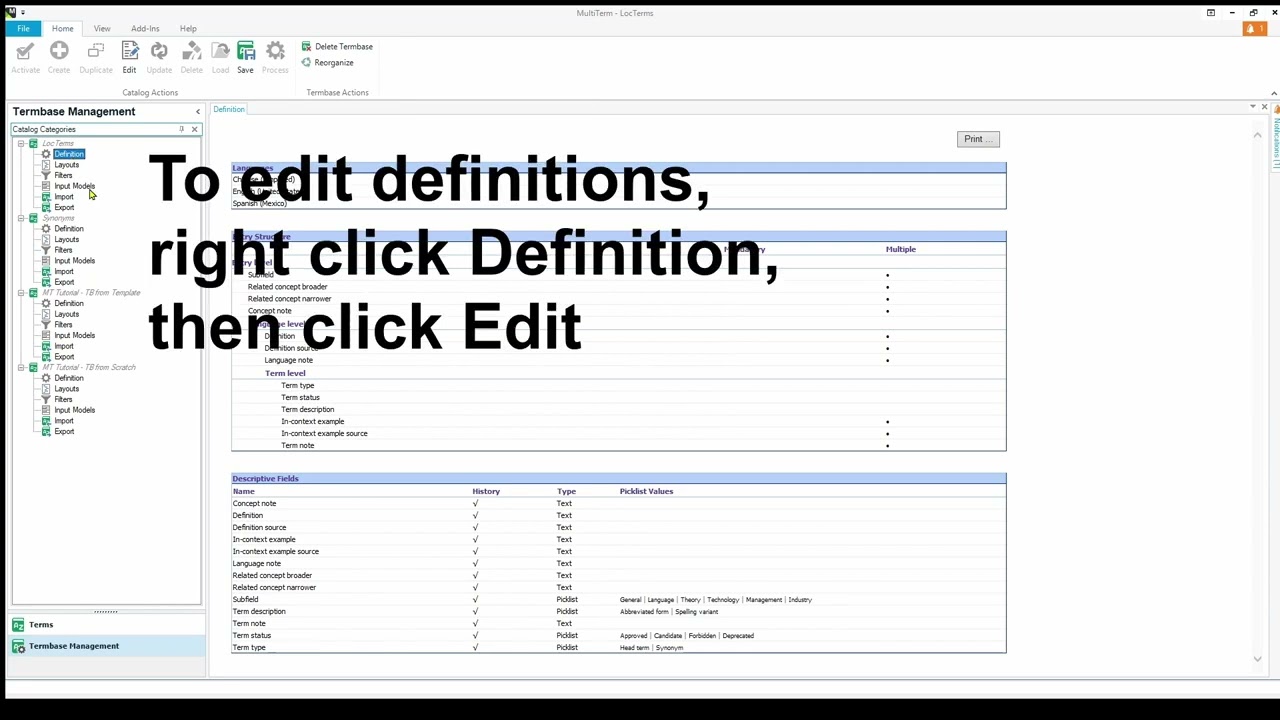This screenshot has height=720, width=1280.
Task: Collapse MT Tutorial - TB from Template node
Action: point(20,293)
